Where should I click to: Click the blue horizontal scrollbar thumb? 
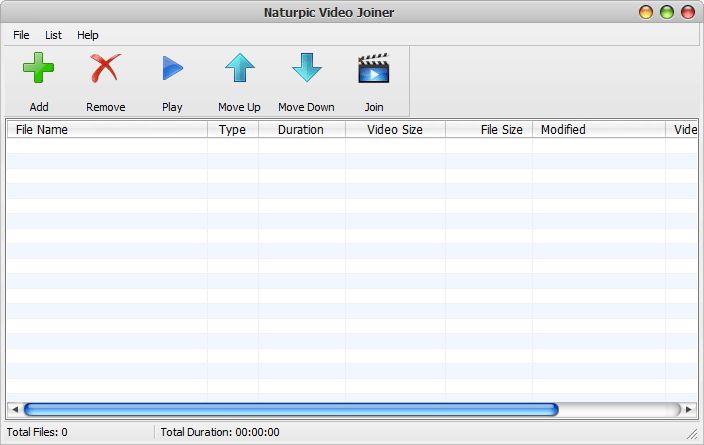[291, 410]
